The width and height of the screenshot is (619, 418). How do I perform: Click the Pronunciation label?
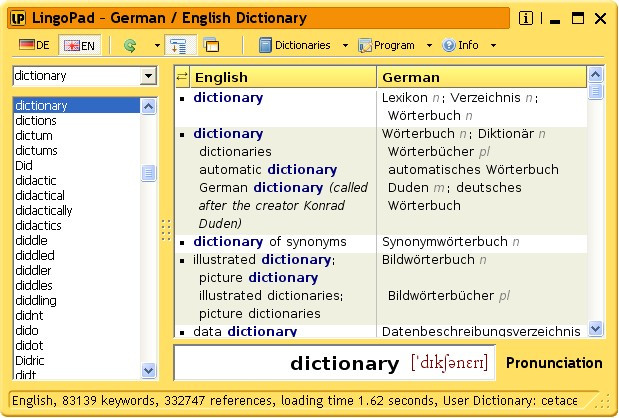coord(554,363)
